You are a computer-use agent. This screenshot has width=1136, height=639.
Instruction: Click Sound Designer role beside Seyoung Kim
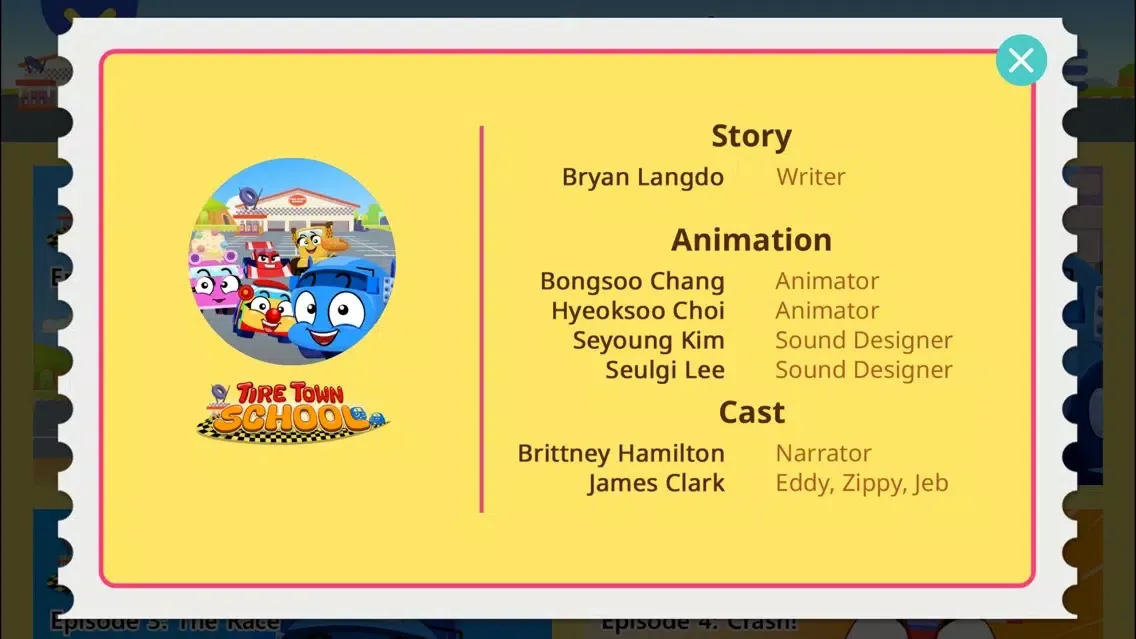coord(864,341)
